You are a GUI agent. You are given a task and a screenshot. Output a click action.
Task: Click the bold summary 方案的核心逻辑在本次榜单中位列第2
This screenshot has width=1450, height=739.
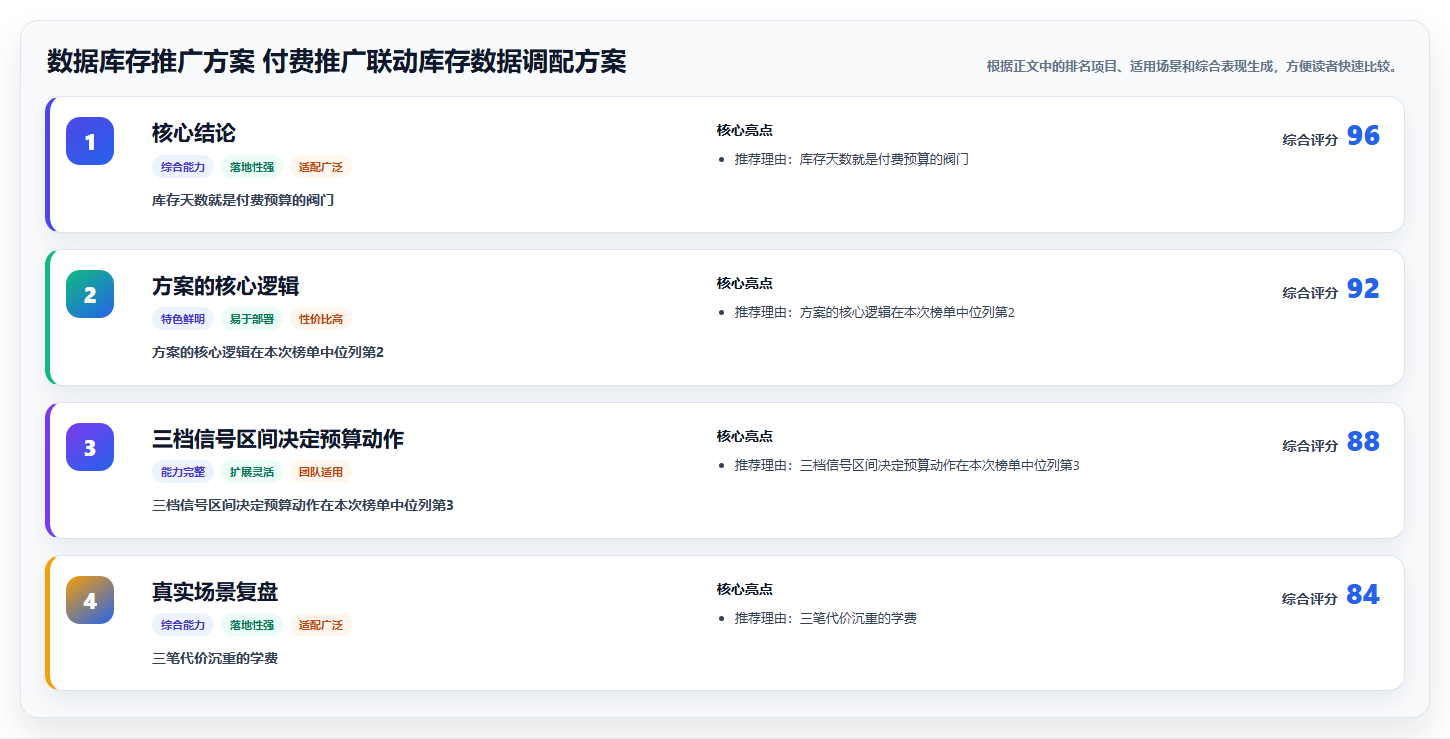(268, 352)
